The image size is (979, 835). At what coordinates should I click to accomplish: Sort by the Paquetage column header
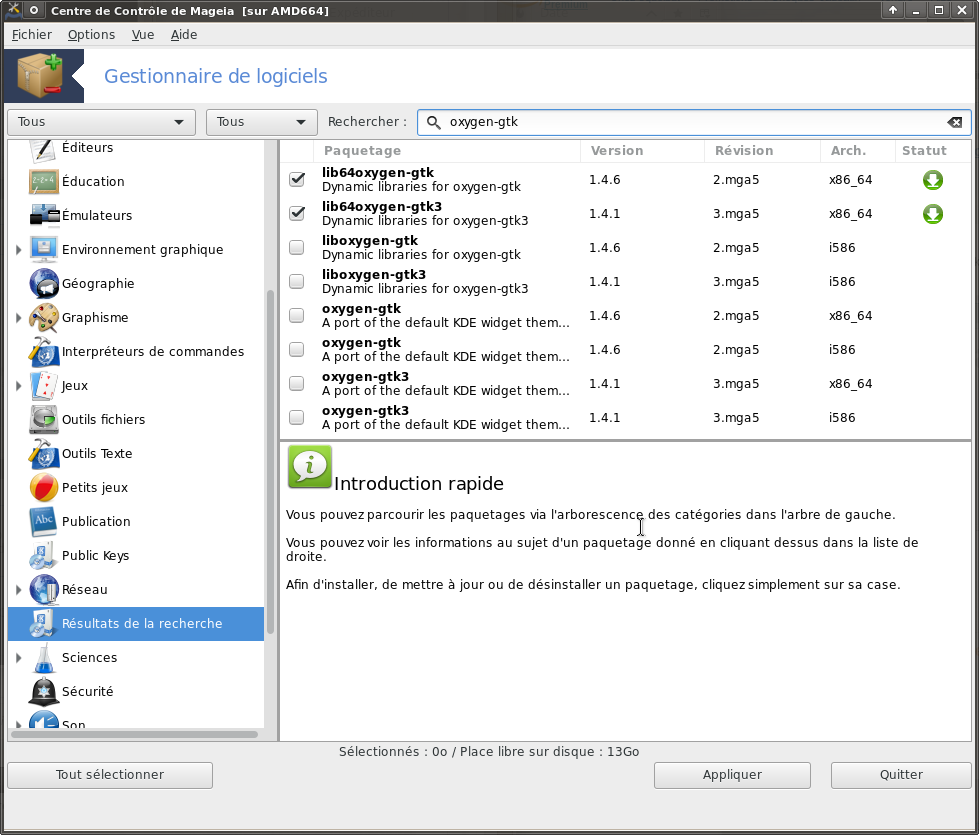click(446, 151)
